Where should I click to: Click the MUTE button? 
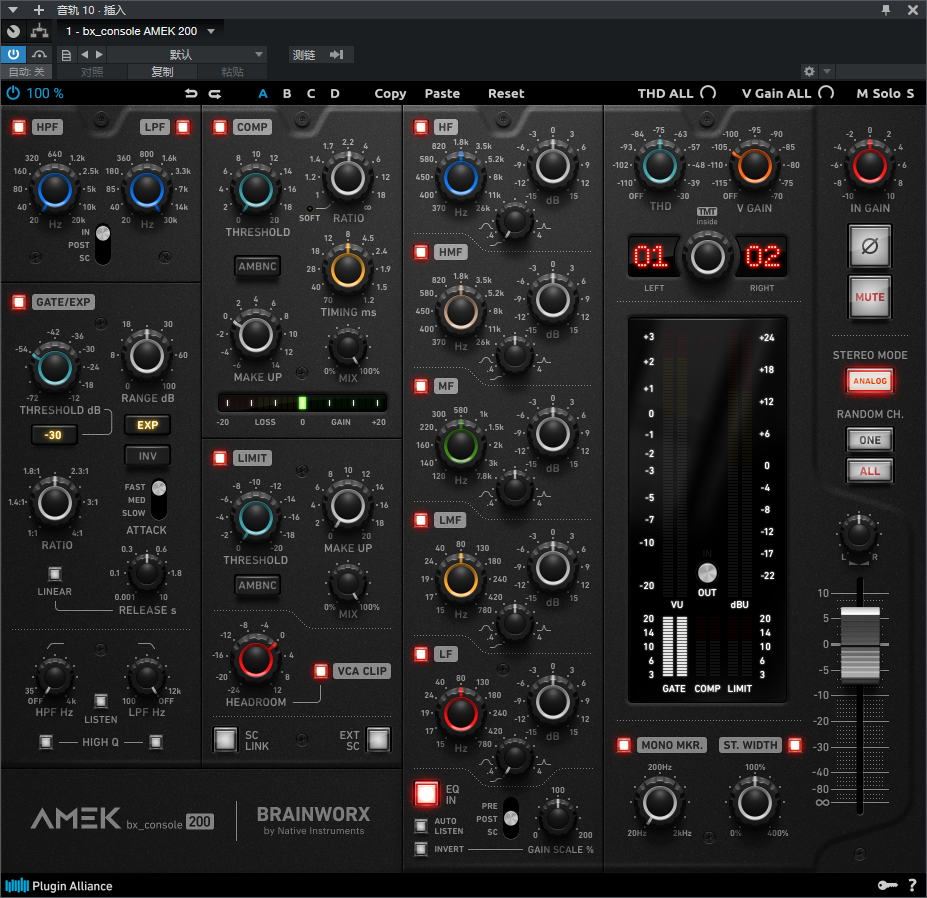tap(870, 297)
